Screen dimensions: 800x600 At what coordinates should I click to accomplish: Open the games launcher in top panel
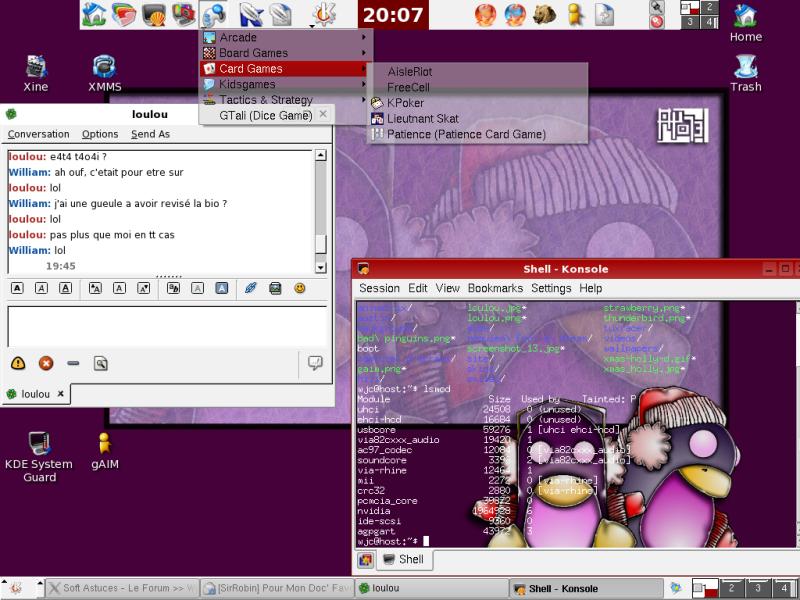pos(214,14)
